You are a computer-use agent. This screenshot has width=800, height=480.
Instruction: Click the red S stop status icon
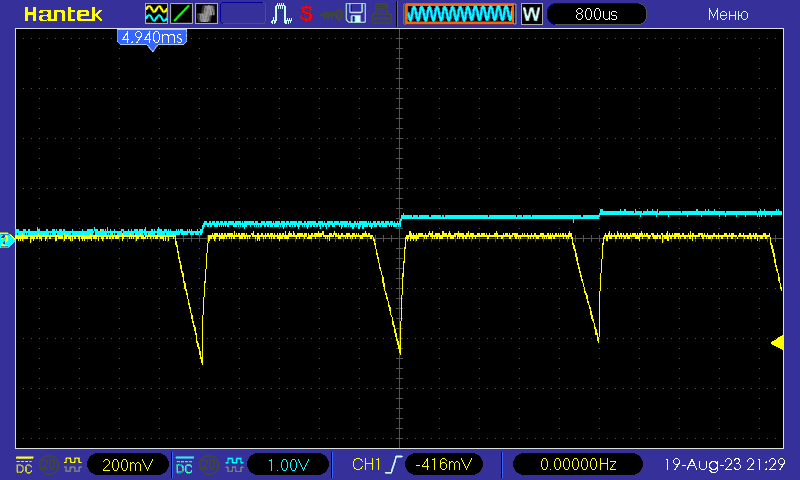coord(306,14)
